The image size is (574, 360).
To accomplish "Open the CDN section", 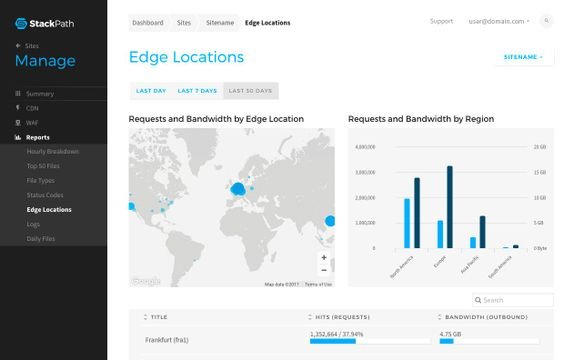I will pyautogui.click(x=32, y=108).
